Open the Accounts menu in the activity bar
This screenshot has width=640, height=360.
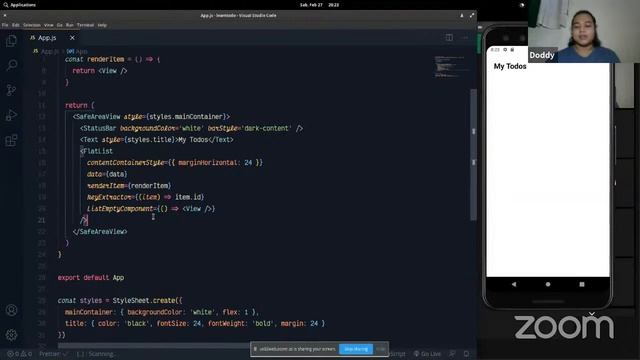click(x=11, y=310)
